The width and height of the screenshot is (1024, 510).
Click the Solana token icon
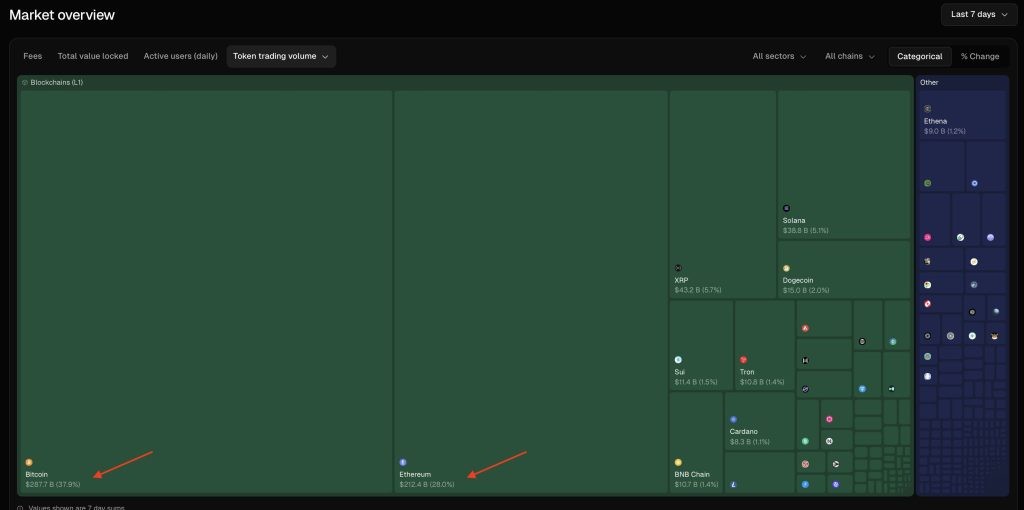click(786, 208)
